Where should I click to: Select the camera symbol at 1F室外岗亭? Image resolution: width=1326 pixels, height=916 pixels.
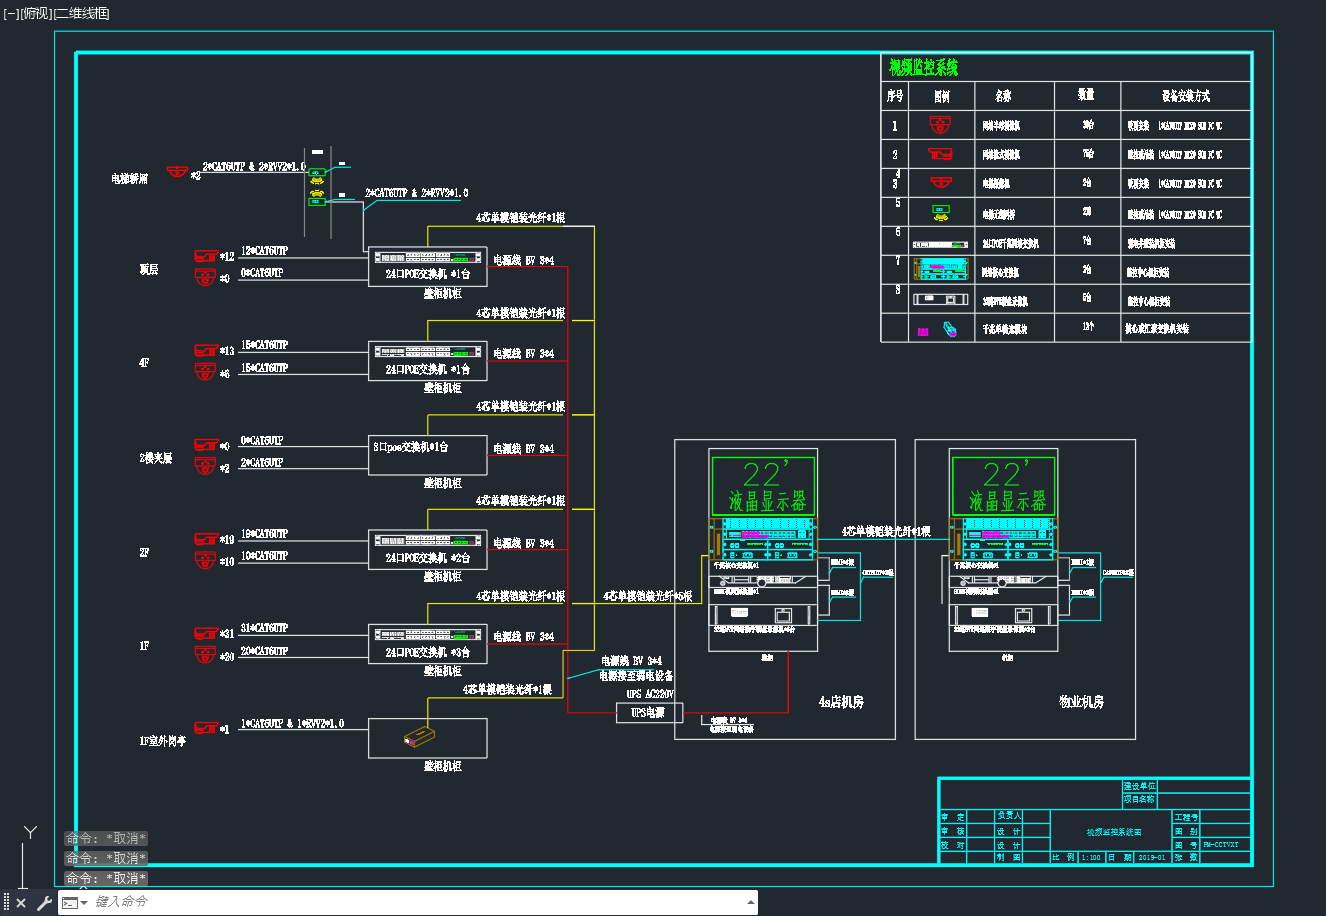[x=206, y=727]
